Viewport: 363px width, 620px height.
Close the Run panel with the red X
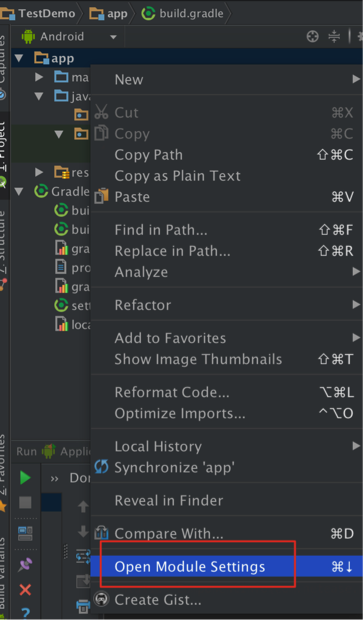25,590
